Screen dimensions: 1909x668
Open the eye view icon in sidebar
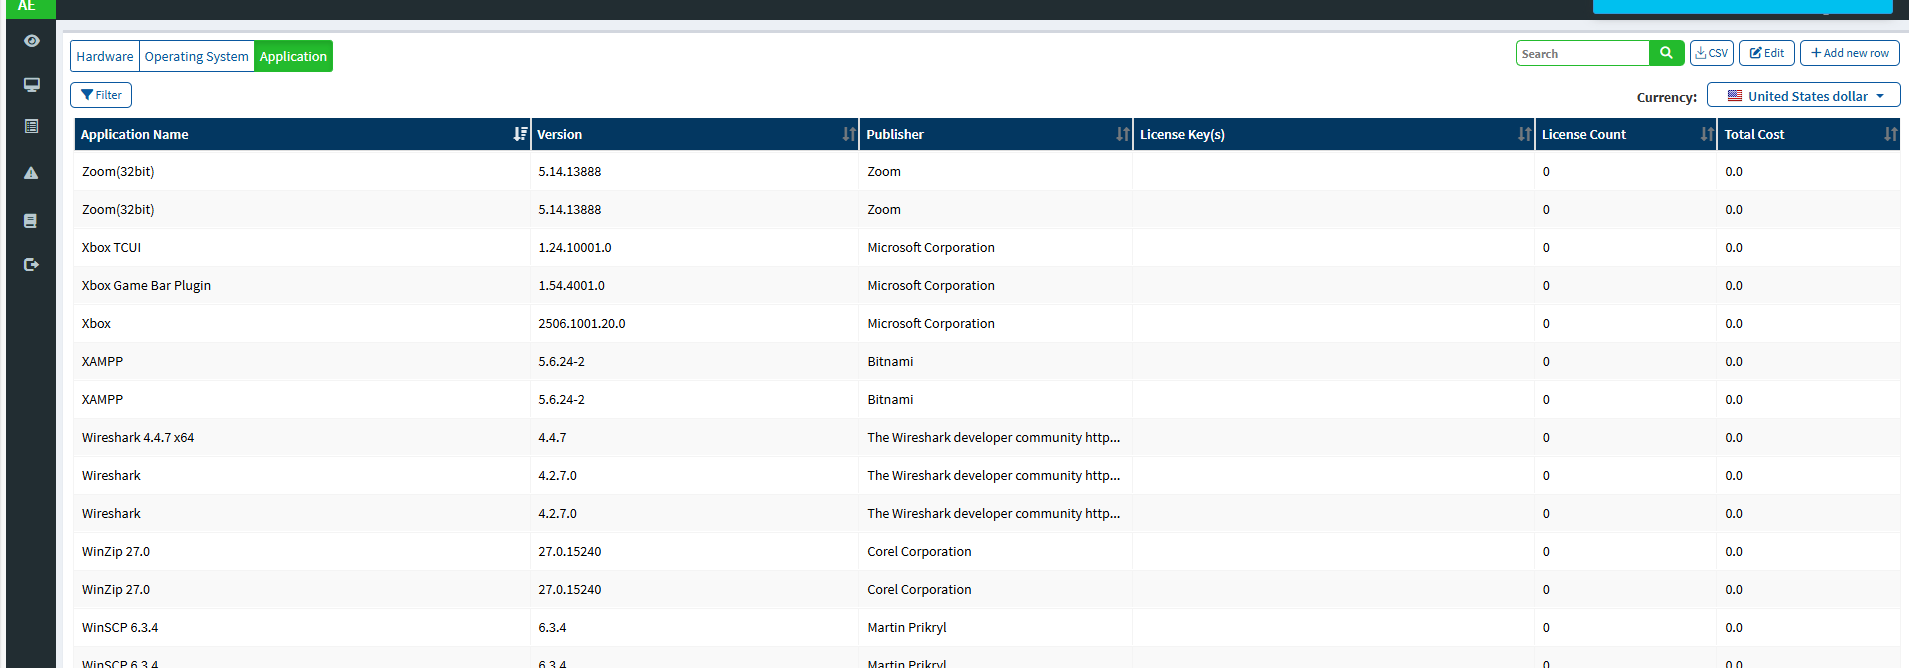(x=32, y=41)
